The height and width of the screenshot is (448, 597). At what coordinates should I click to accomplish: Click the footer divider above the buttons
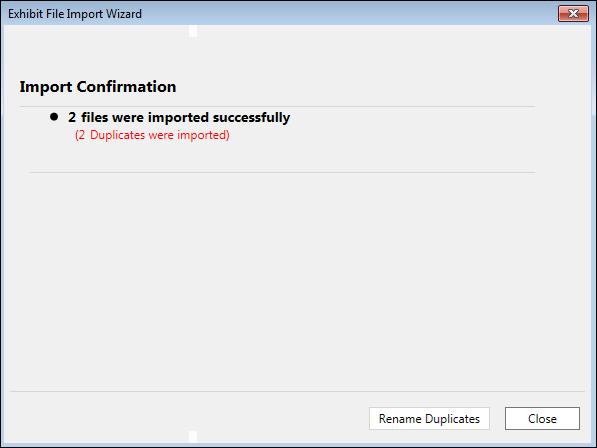pos(297,391)
